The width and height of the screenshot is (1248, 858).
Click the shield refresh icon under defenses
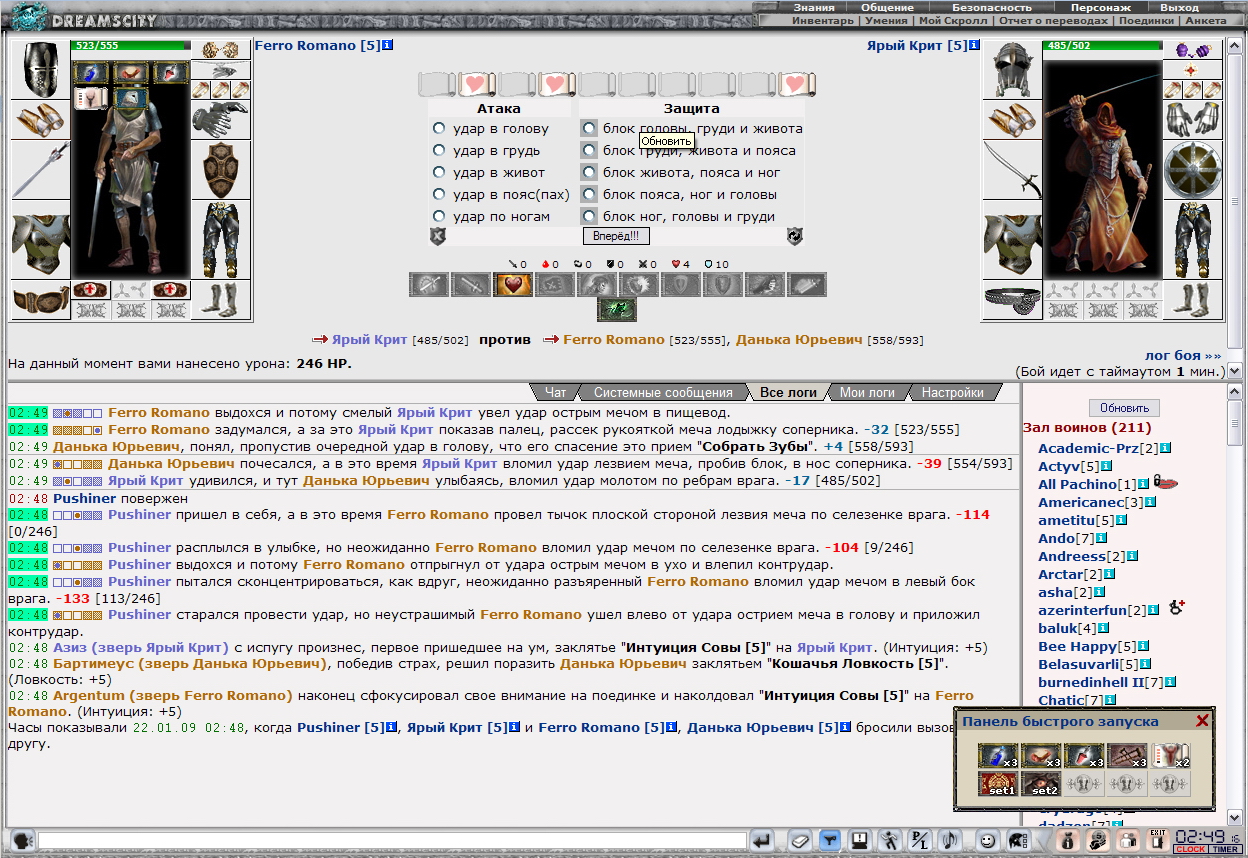click(x=795, y=237)
